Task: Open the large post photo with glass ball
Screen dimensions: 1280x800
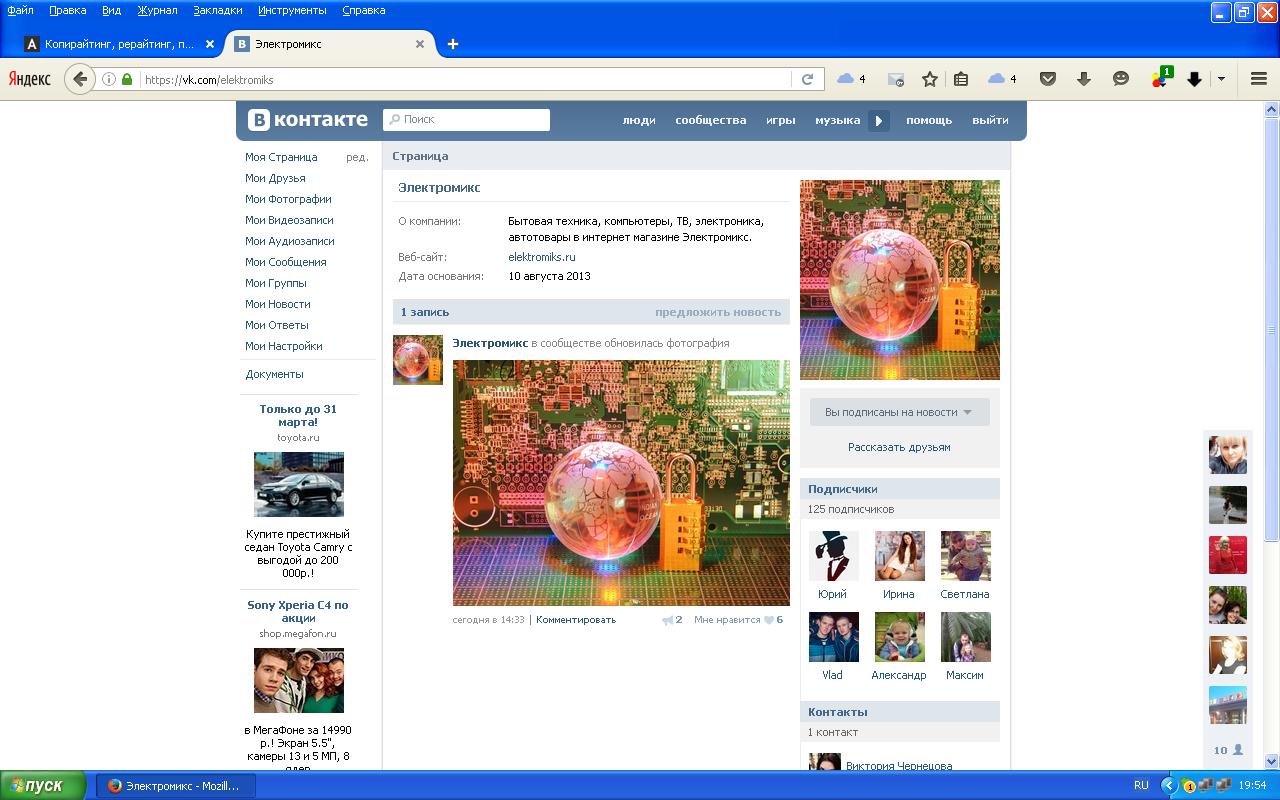Action: tap(621, 483)
